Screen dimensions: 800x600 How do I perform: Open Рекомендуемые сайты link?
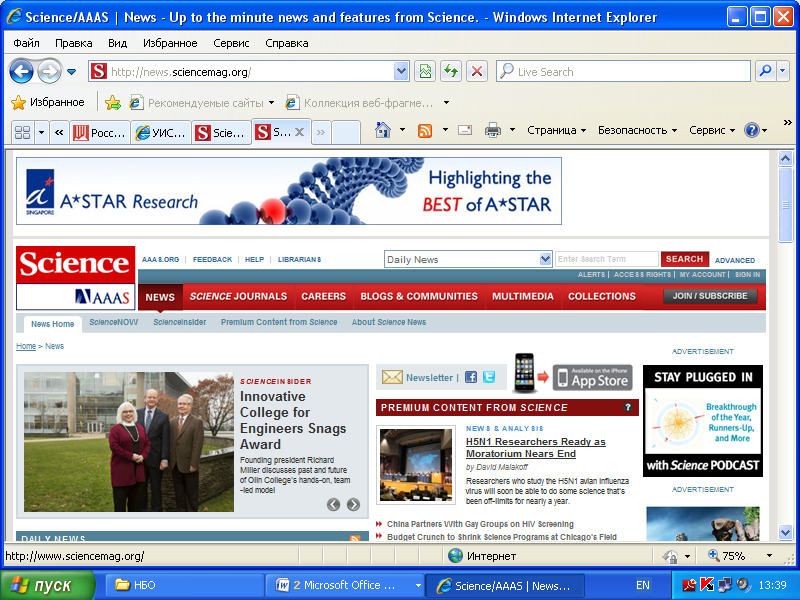coord(202,103)
